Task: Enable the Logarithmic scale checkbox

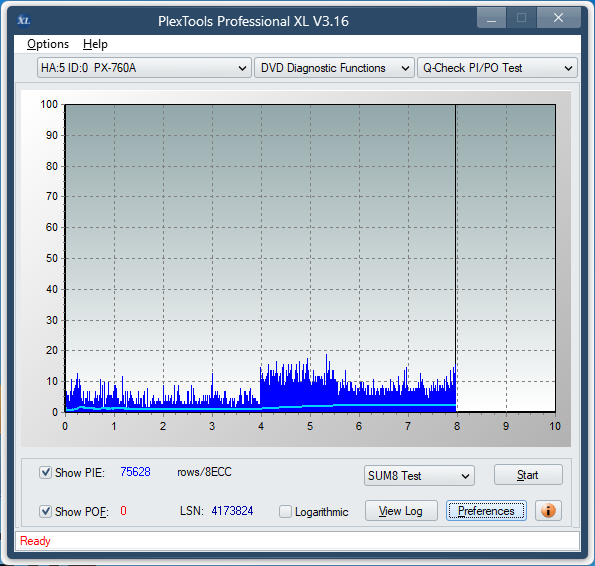Action: tap(285, 511)
